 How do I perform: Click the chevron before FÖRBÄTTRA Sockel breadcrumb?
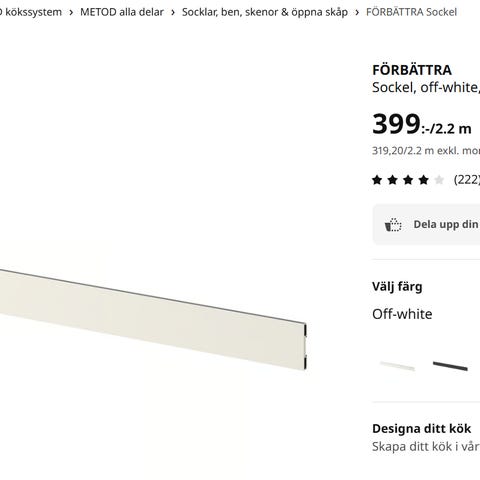click(357, 13)
